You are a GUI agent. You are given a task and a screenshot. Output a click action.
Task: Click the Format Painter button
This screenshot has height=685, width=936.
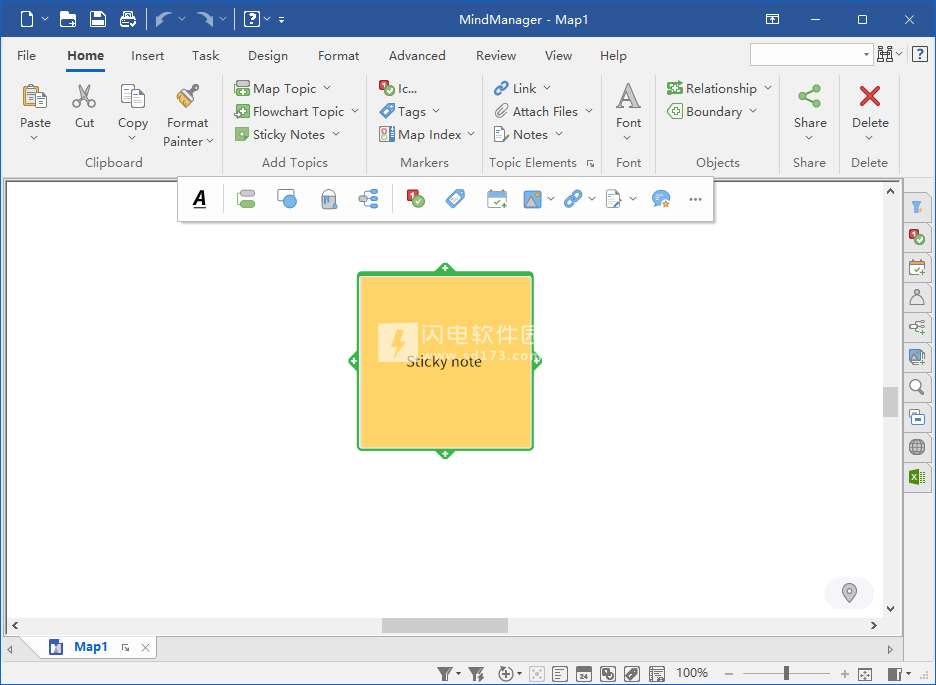coord(187,116)
